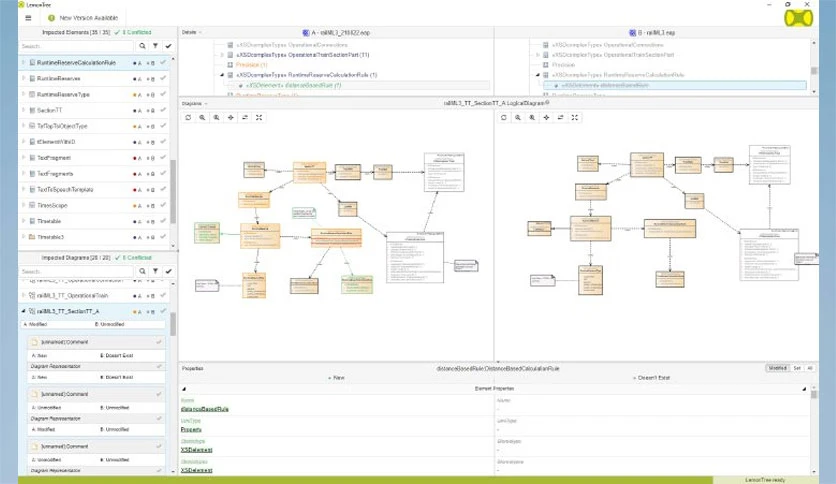Select the Modified properties filter tab
The width and height of the screenshot is (836, 484).
(777, 368)
